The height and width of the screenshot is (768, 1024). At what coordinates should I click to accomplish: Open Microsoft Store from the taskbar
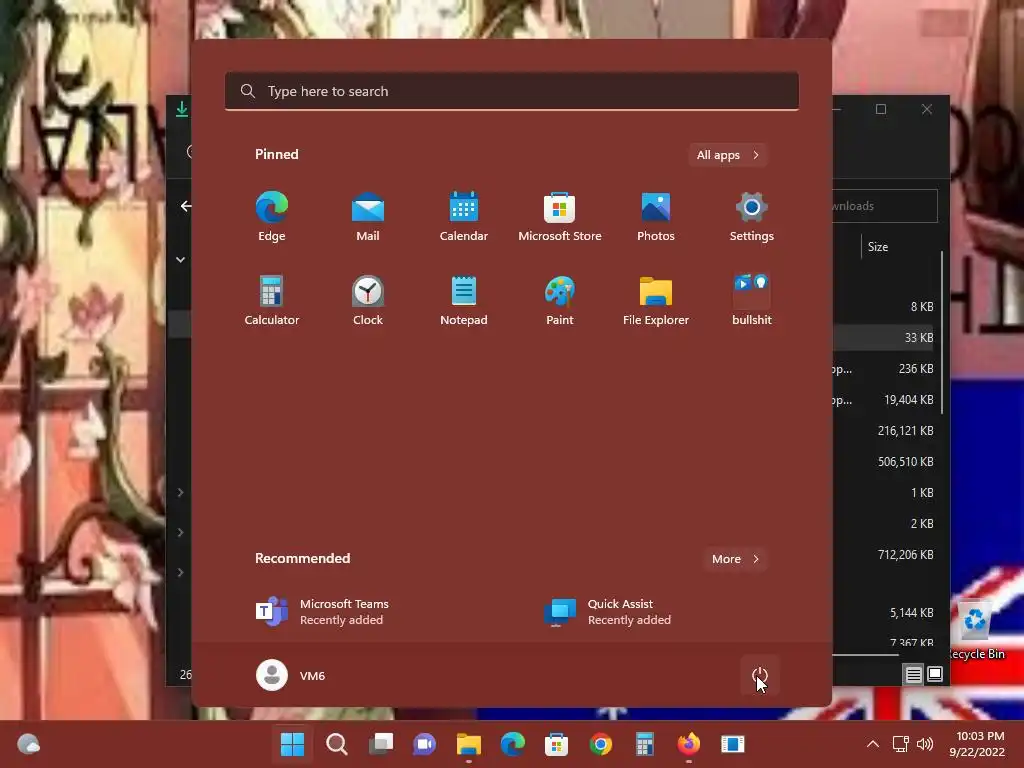click(556, 744)
